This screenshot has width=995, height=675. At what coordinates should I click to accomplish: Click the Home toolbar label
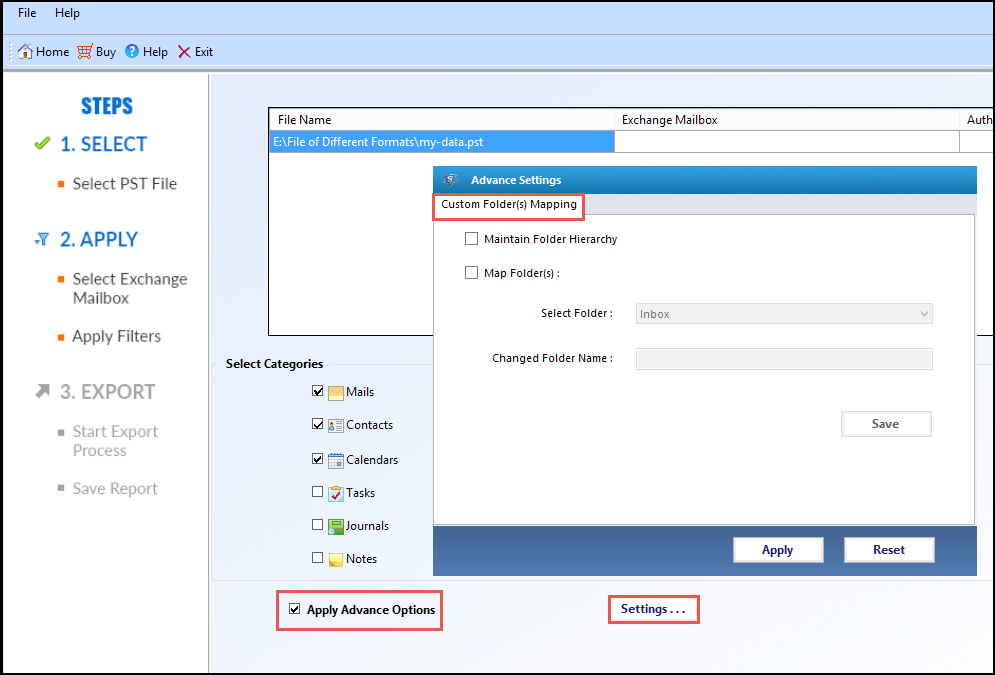point(53,52)
